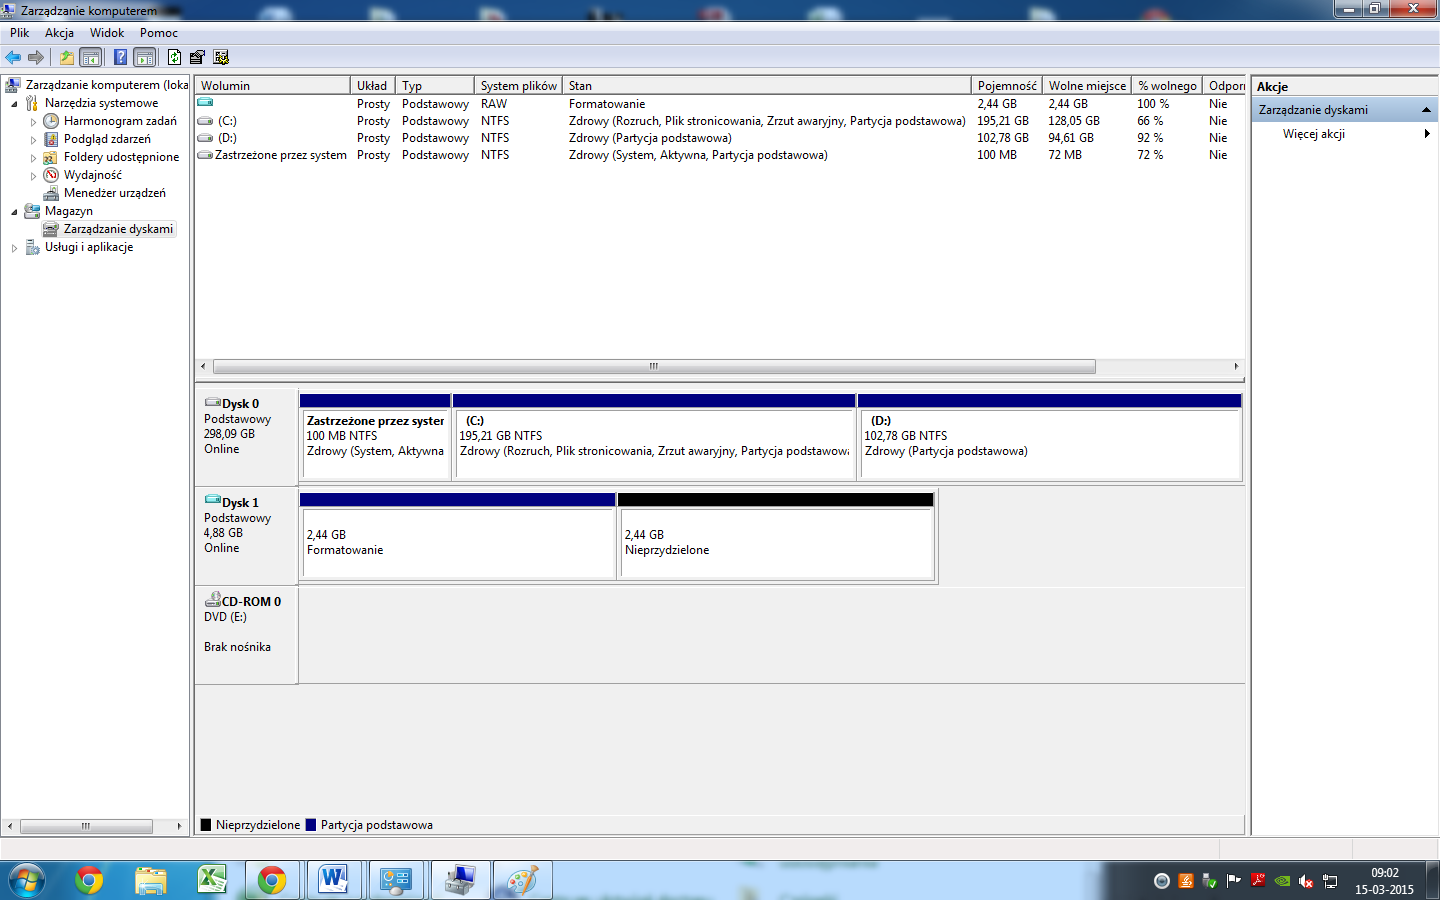
Task: Open Microsoft Word from the taskbar
Action: tap(332, 880)
